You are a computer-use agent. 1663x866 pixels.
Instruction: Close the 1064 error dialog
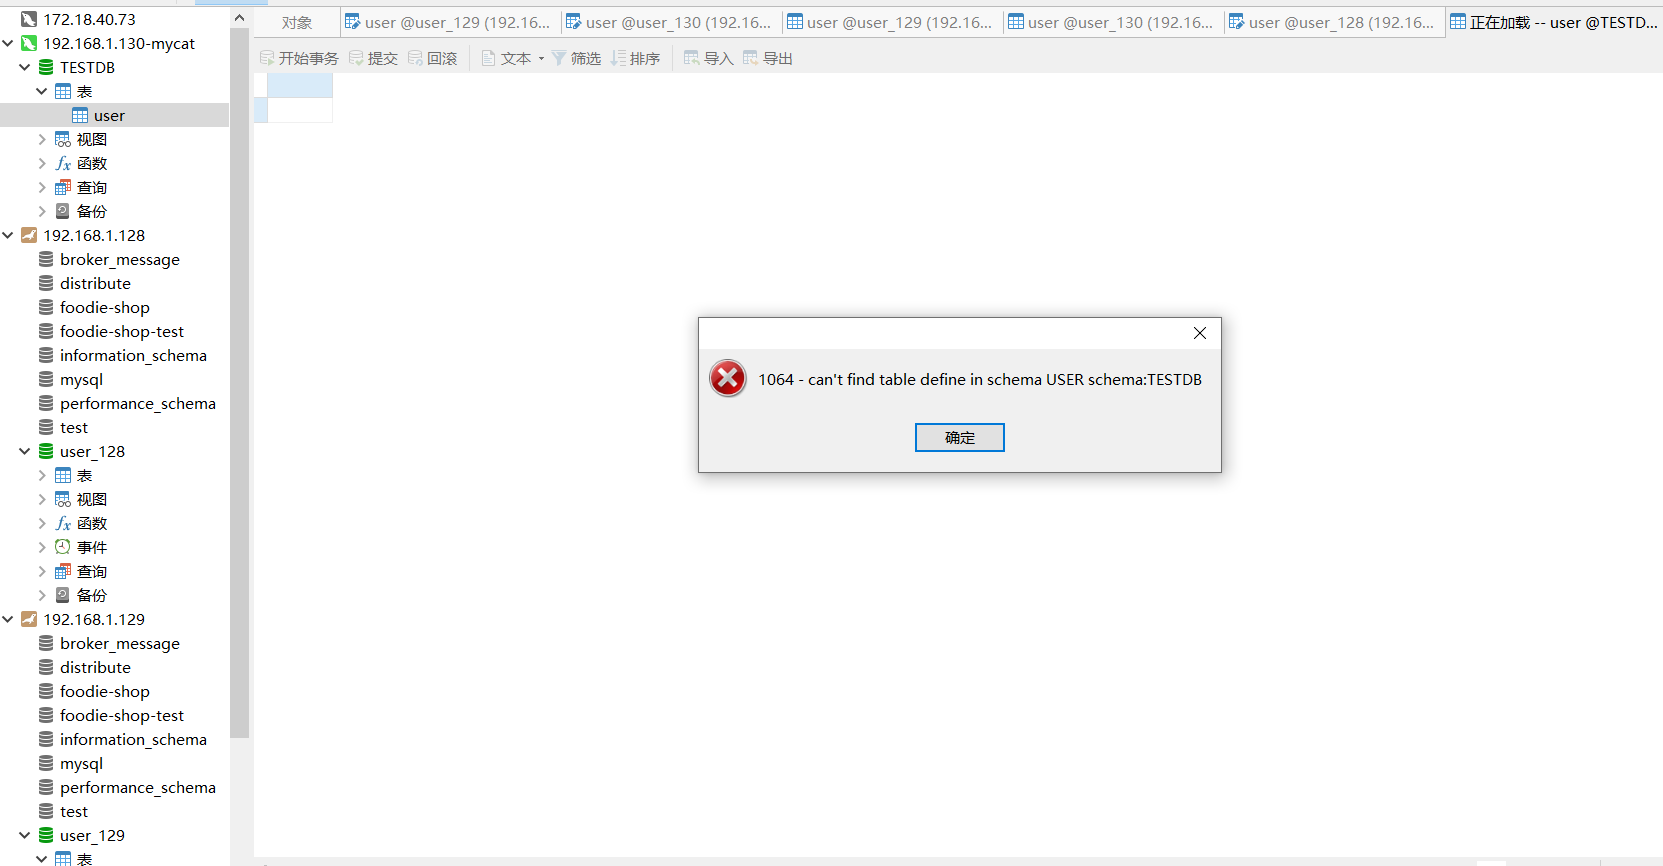click(x=1200, y=333)
